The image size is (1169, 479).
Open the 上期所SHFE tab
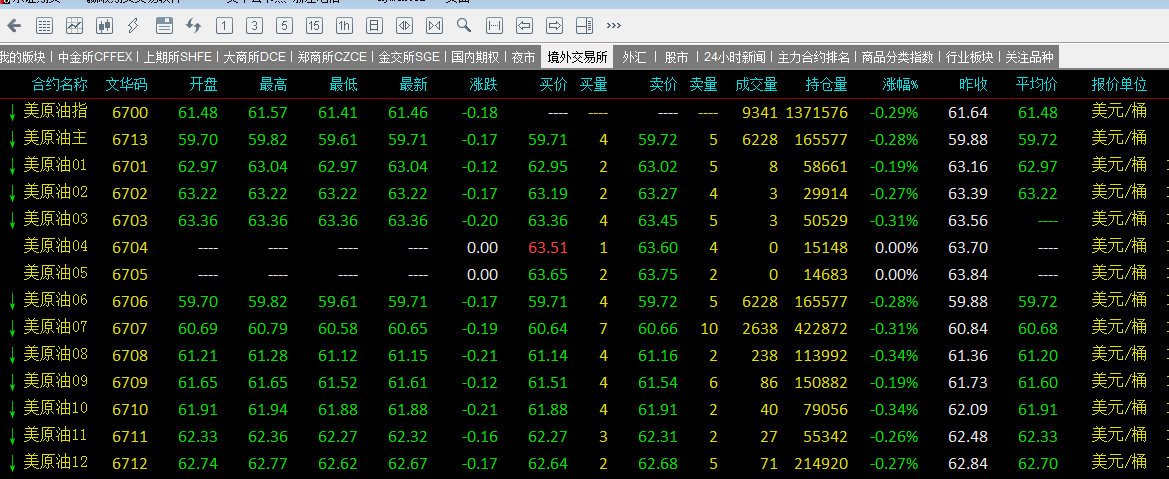[177, 57]
